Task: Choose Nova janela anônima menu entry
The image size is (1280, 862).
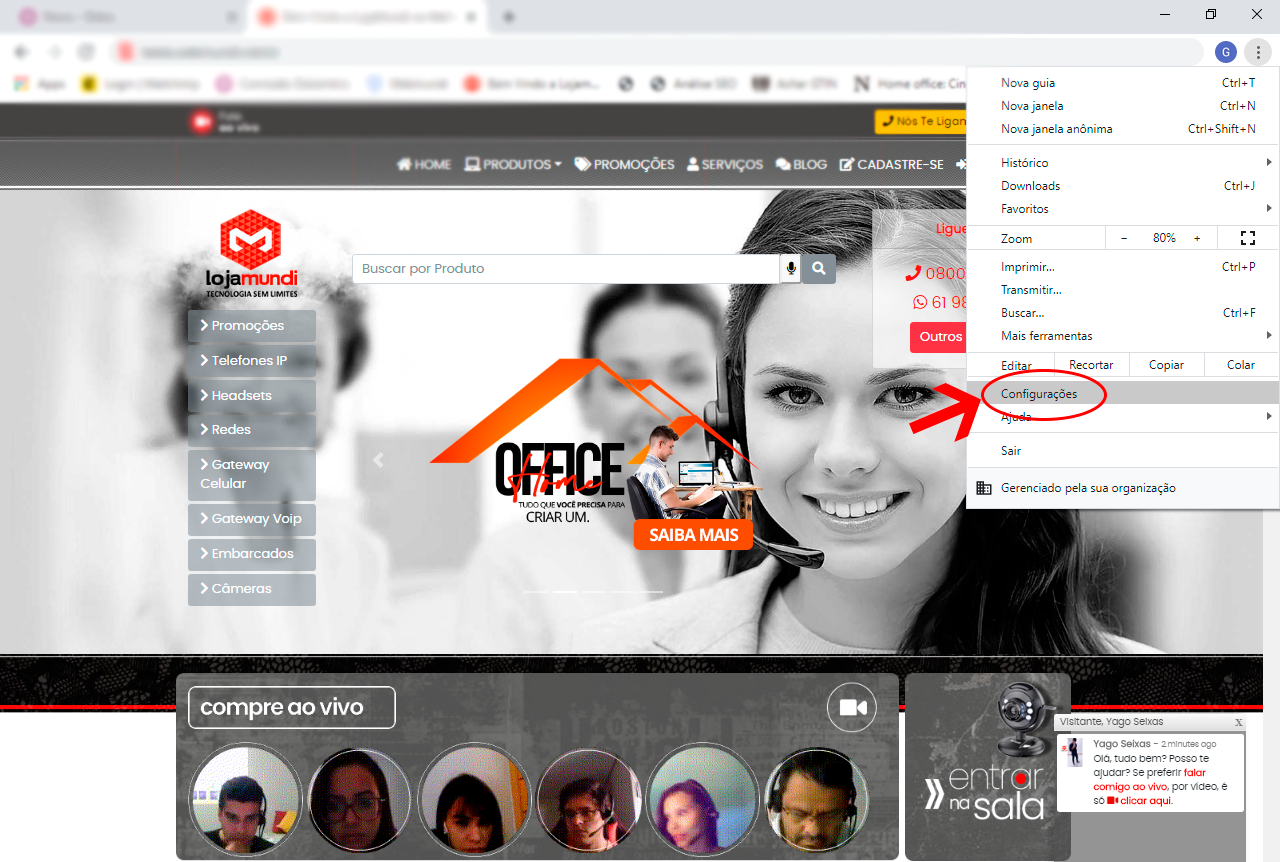Action: [x=1057, y=129]
